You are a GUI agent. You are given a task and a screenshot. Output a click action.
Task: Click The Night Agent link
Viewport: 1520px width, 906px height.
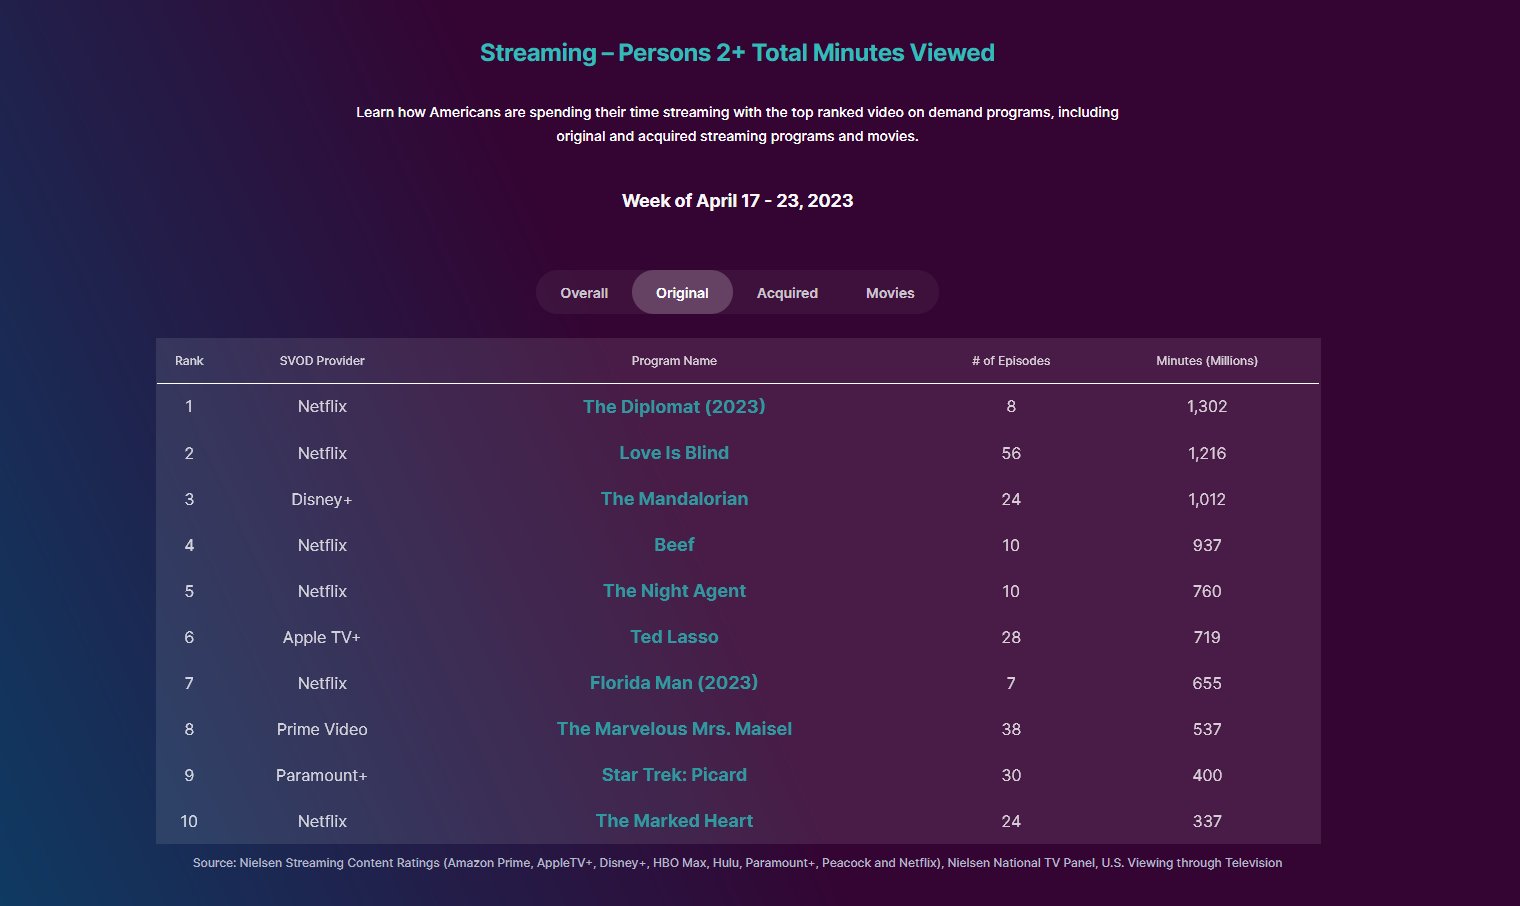674,591
